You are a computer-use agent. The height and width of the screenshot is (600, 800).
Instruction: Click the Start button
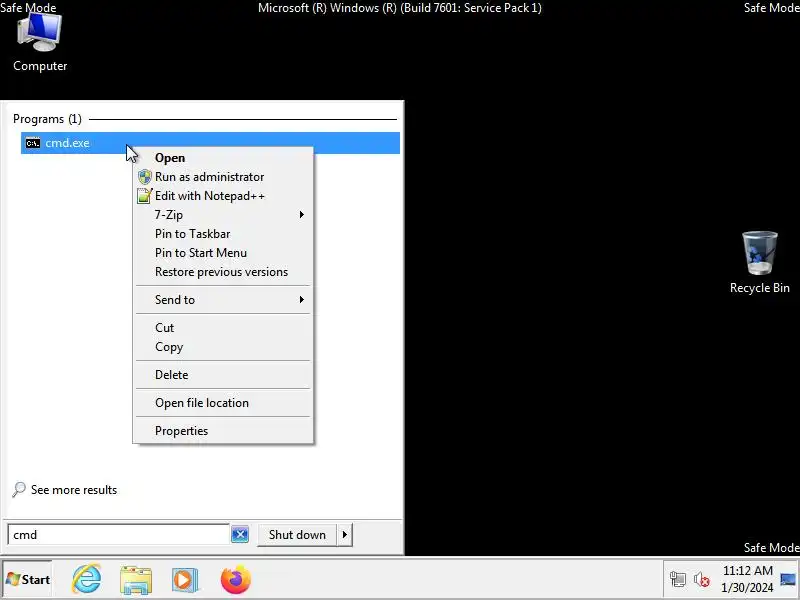28,580
